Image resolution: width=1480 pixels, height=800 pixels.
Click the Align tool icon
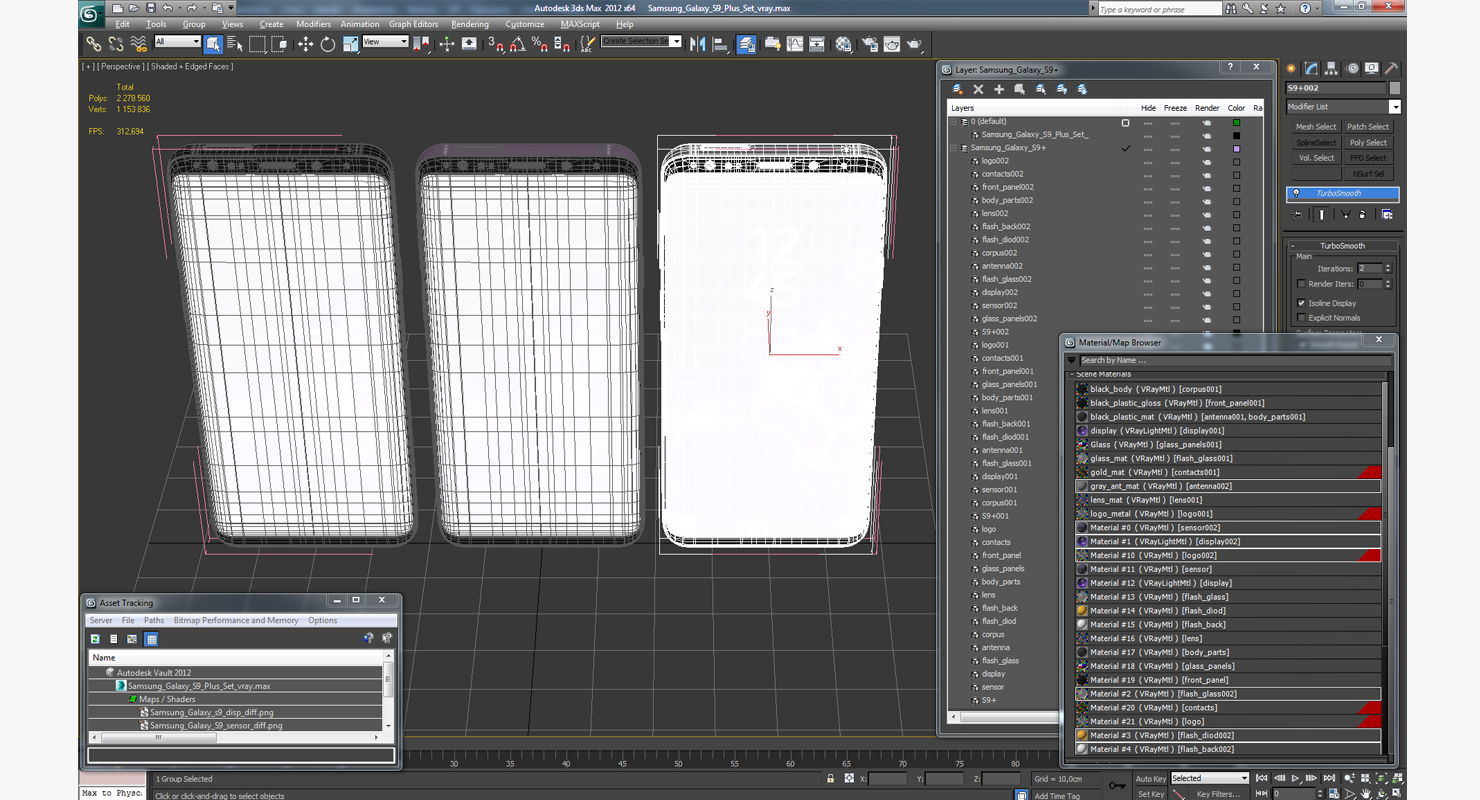coord(720,44)
